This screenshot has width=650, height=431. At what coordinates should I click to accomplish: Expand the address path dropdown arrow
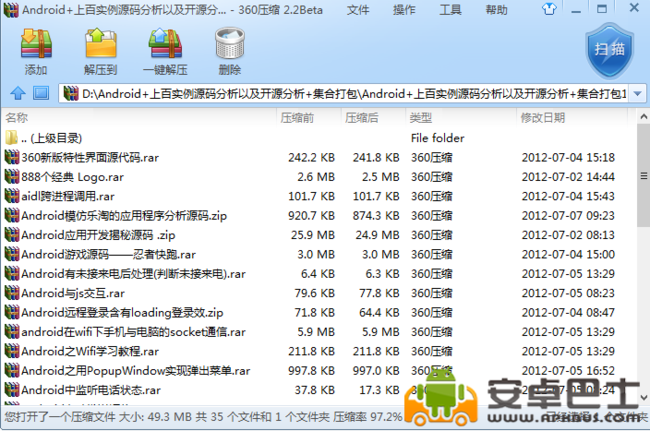coord(638,94)
